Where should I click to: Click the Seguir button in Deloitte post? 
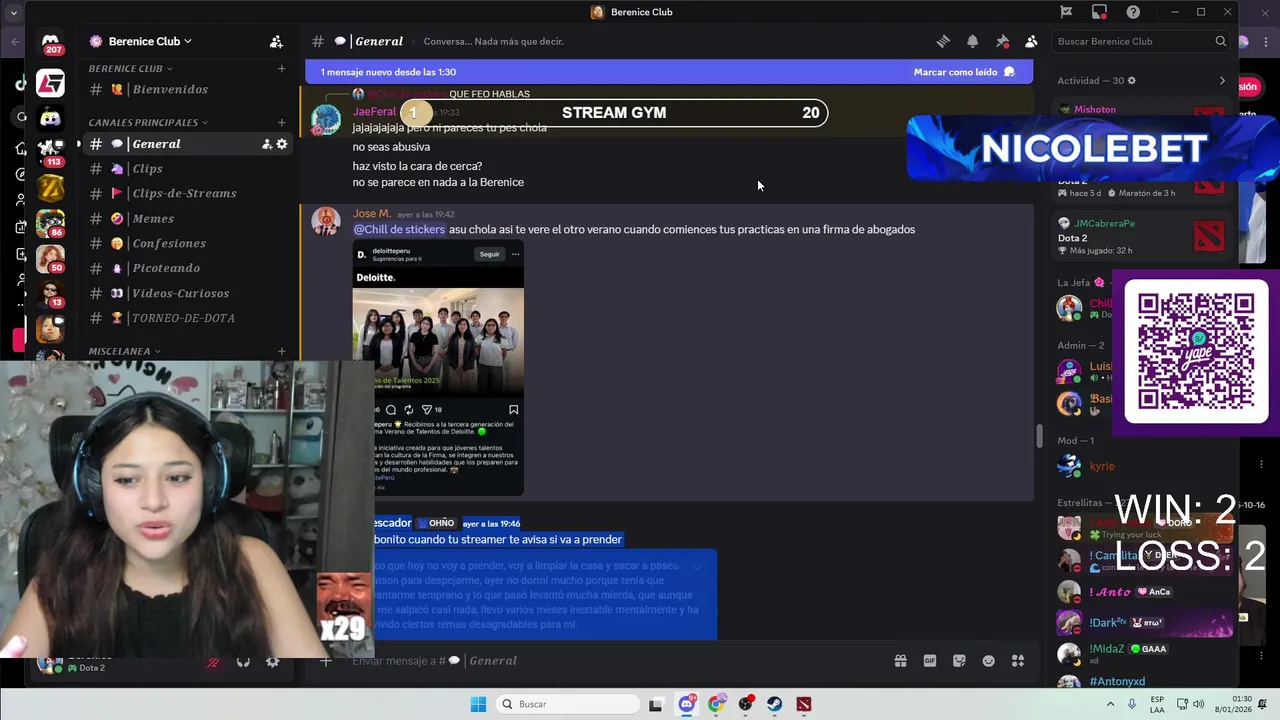489,254
